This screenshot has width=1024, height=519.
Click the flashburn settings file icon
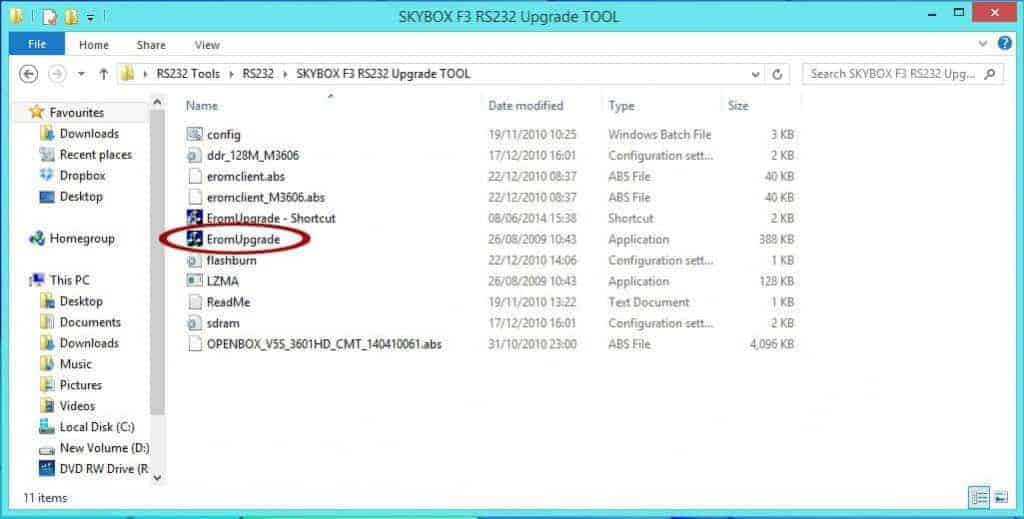coord(195,260)
